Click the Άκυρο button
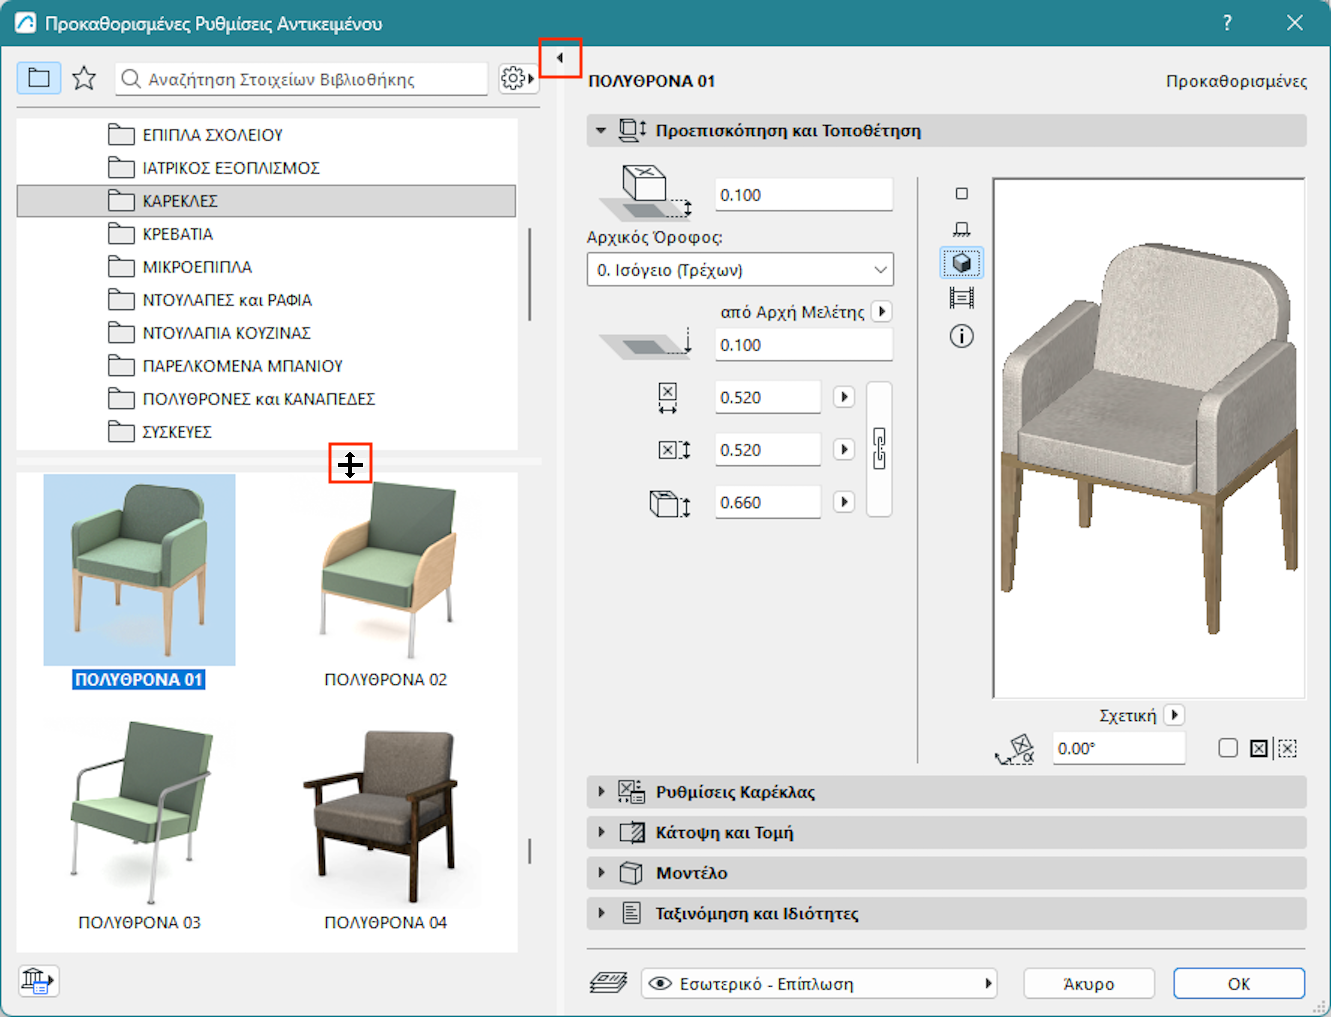Screen dimensions: 1331x1017 (1088, 984)
